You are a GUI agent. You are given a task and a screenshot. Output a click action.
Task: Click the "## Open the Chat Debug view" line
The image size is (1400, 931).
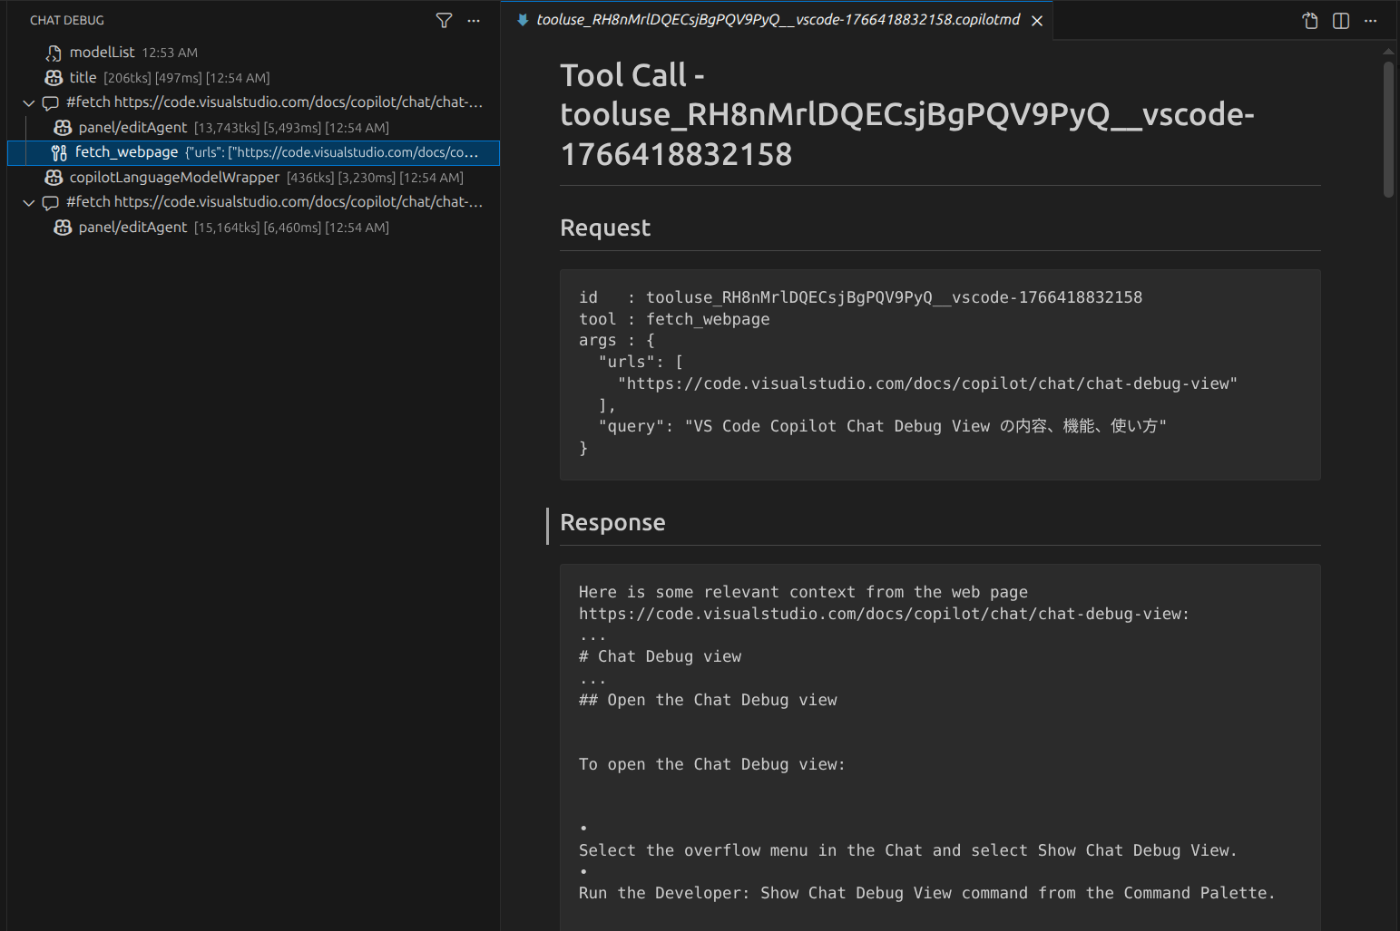tap(708, 700)
